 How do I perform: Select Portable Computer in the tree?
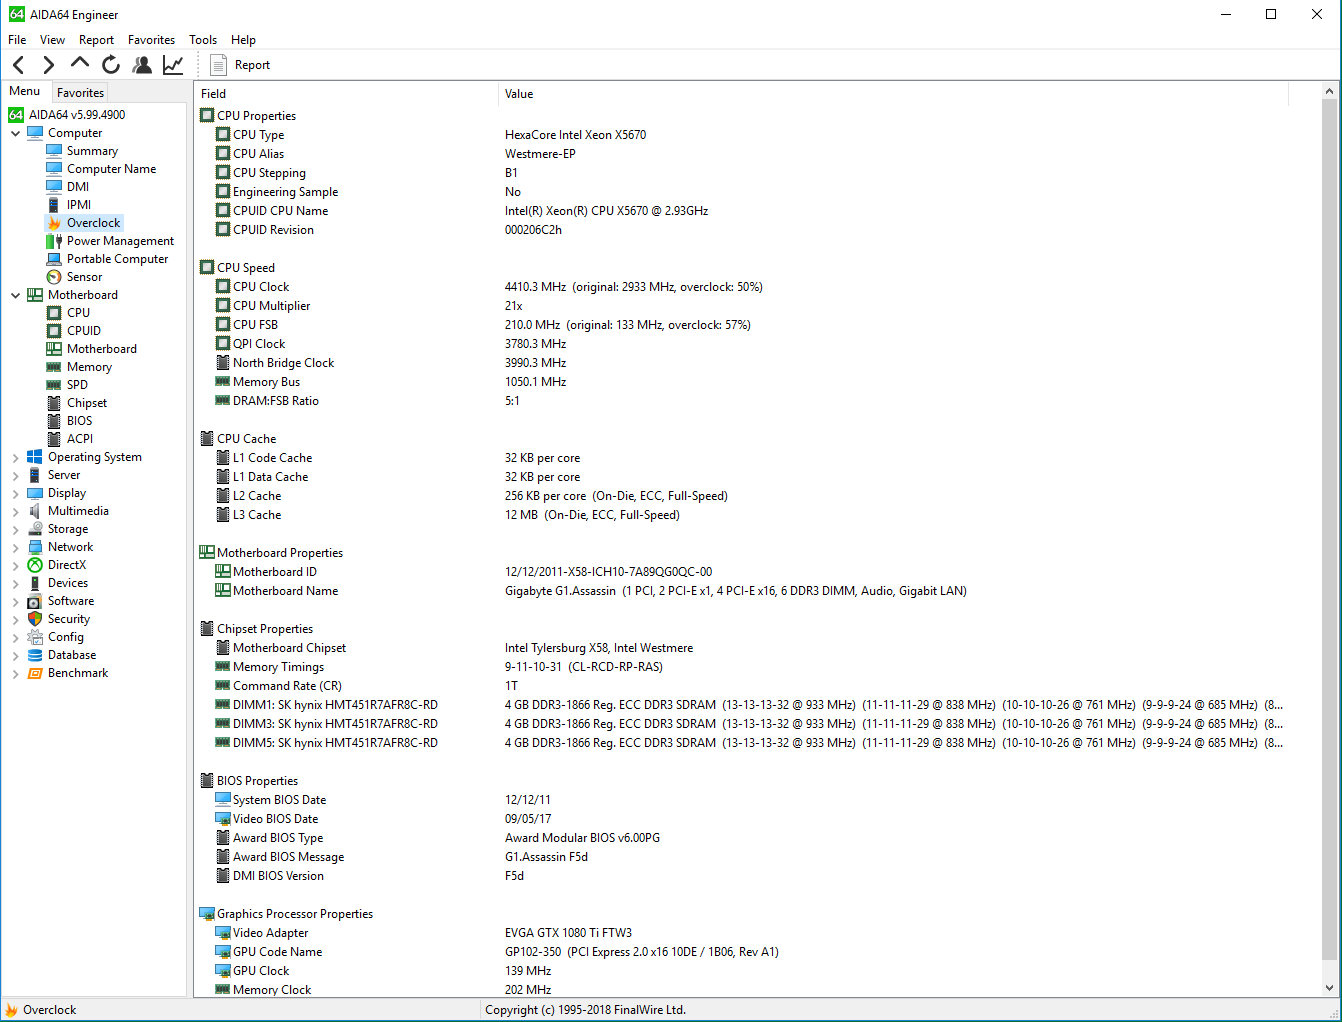click(x=117, y=259)
